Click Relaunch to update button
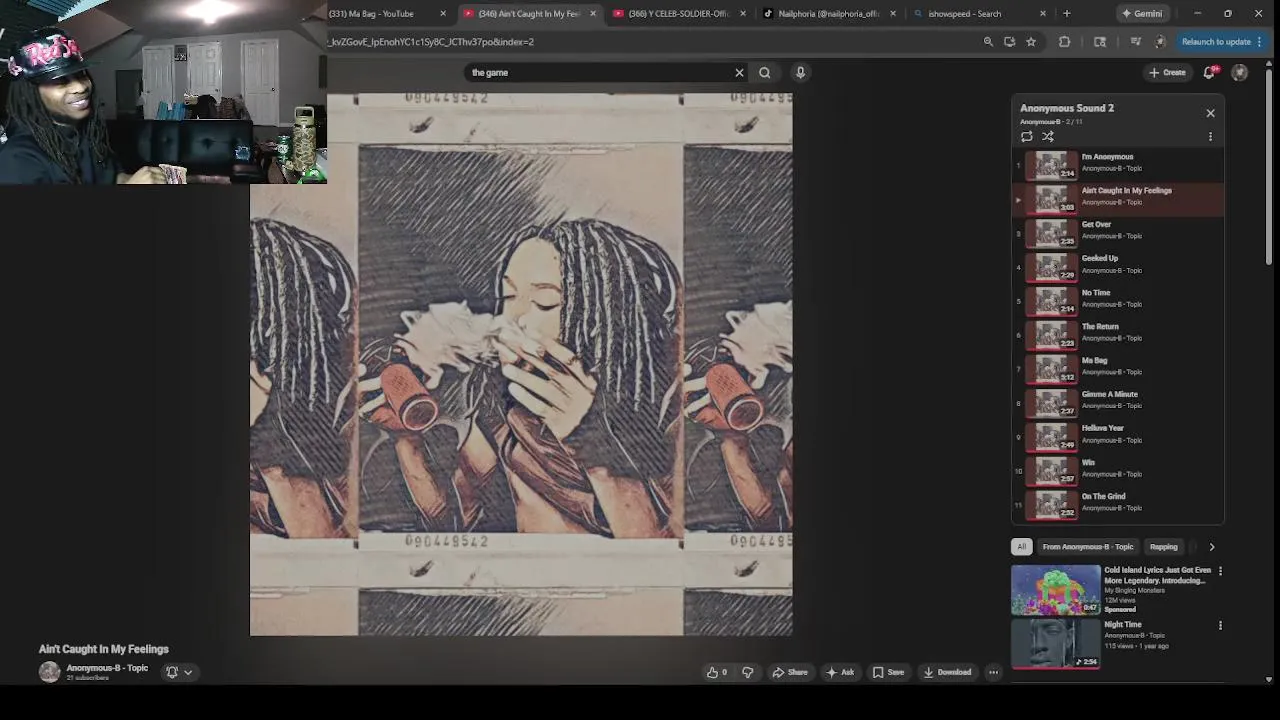Screen dimensions: 1280x720 click(1222, 42)
